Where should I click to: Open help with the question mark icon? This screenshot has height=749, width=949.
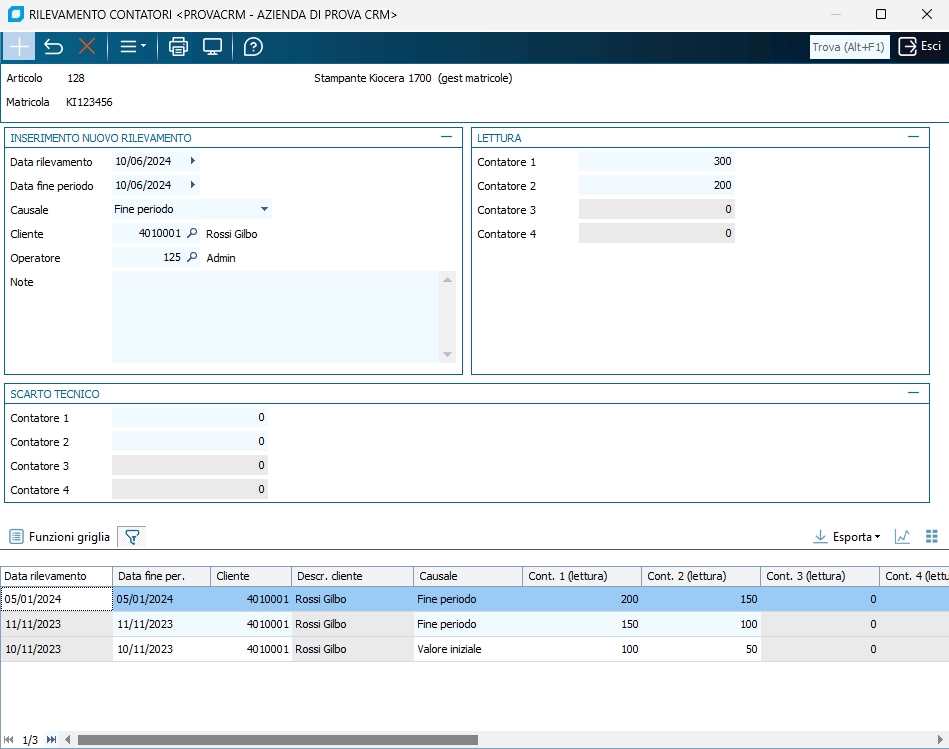point(253,47)
